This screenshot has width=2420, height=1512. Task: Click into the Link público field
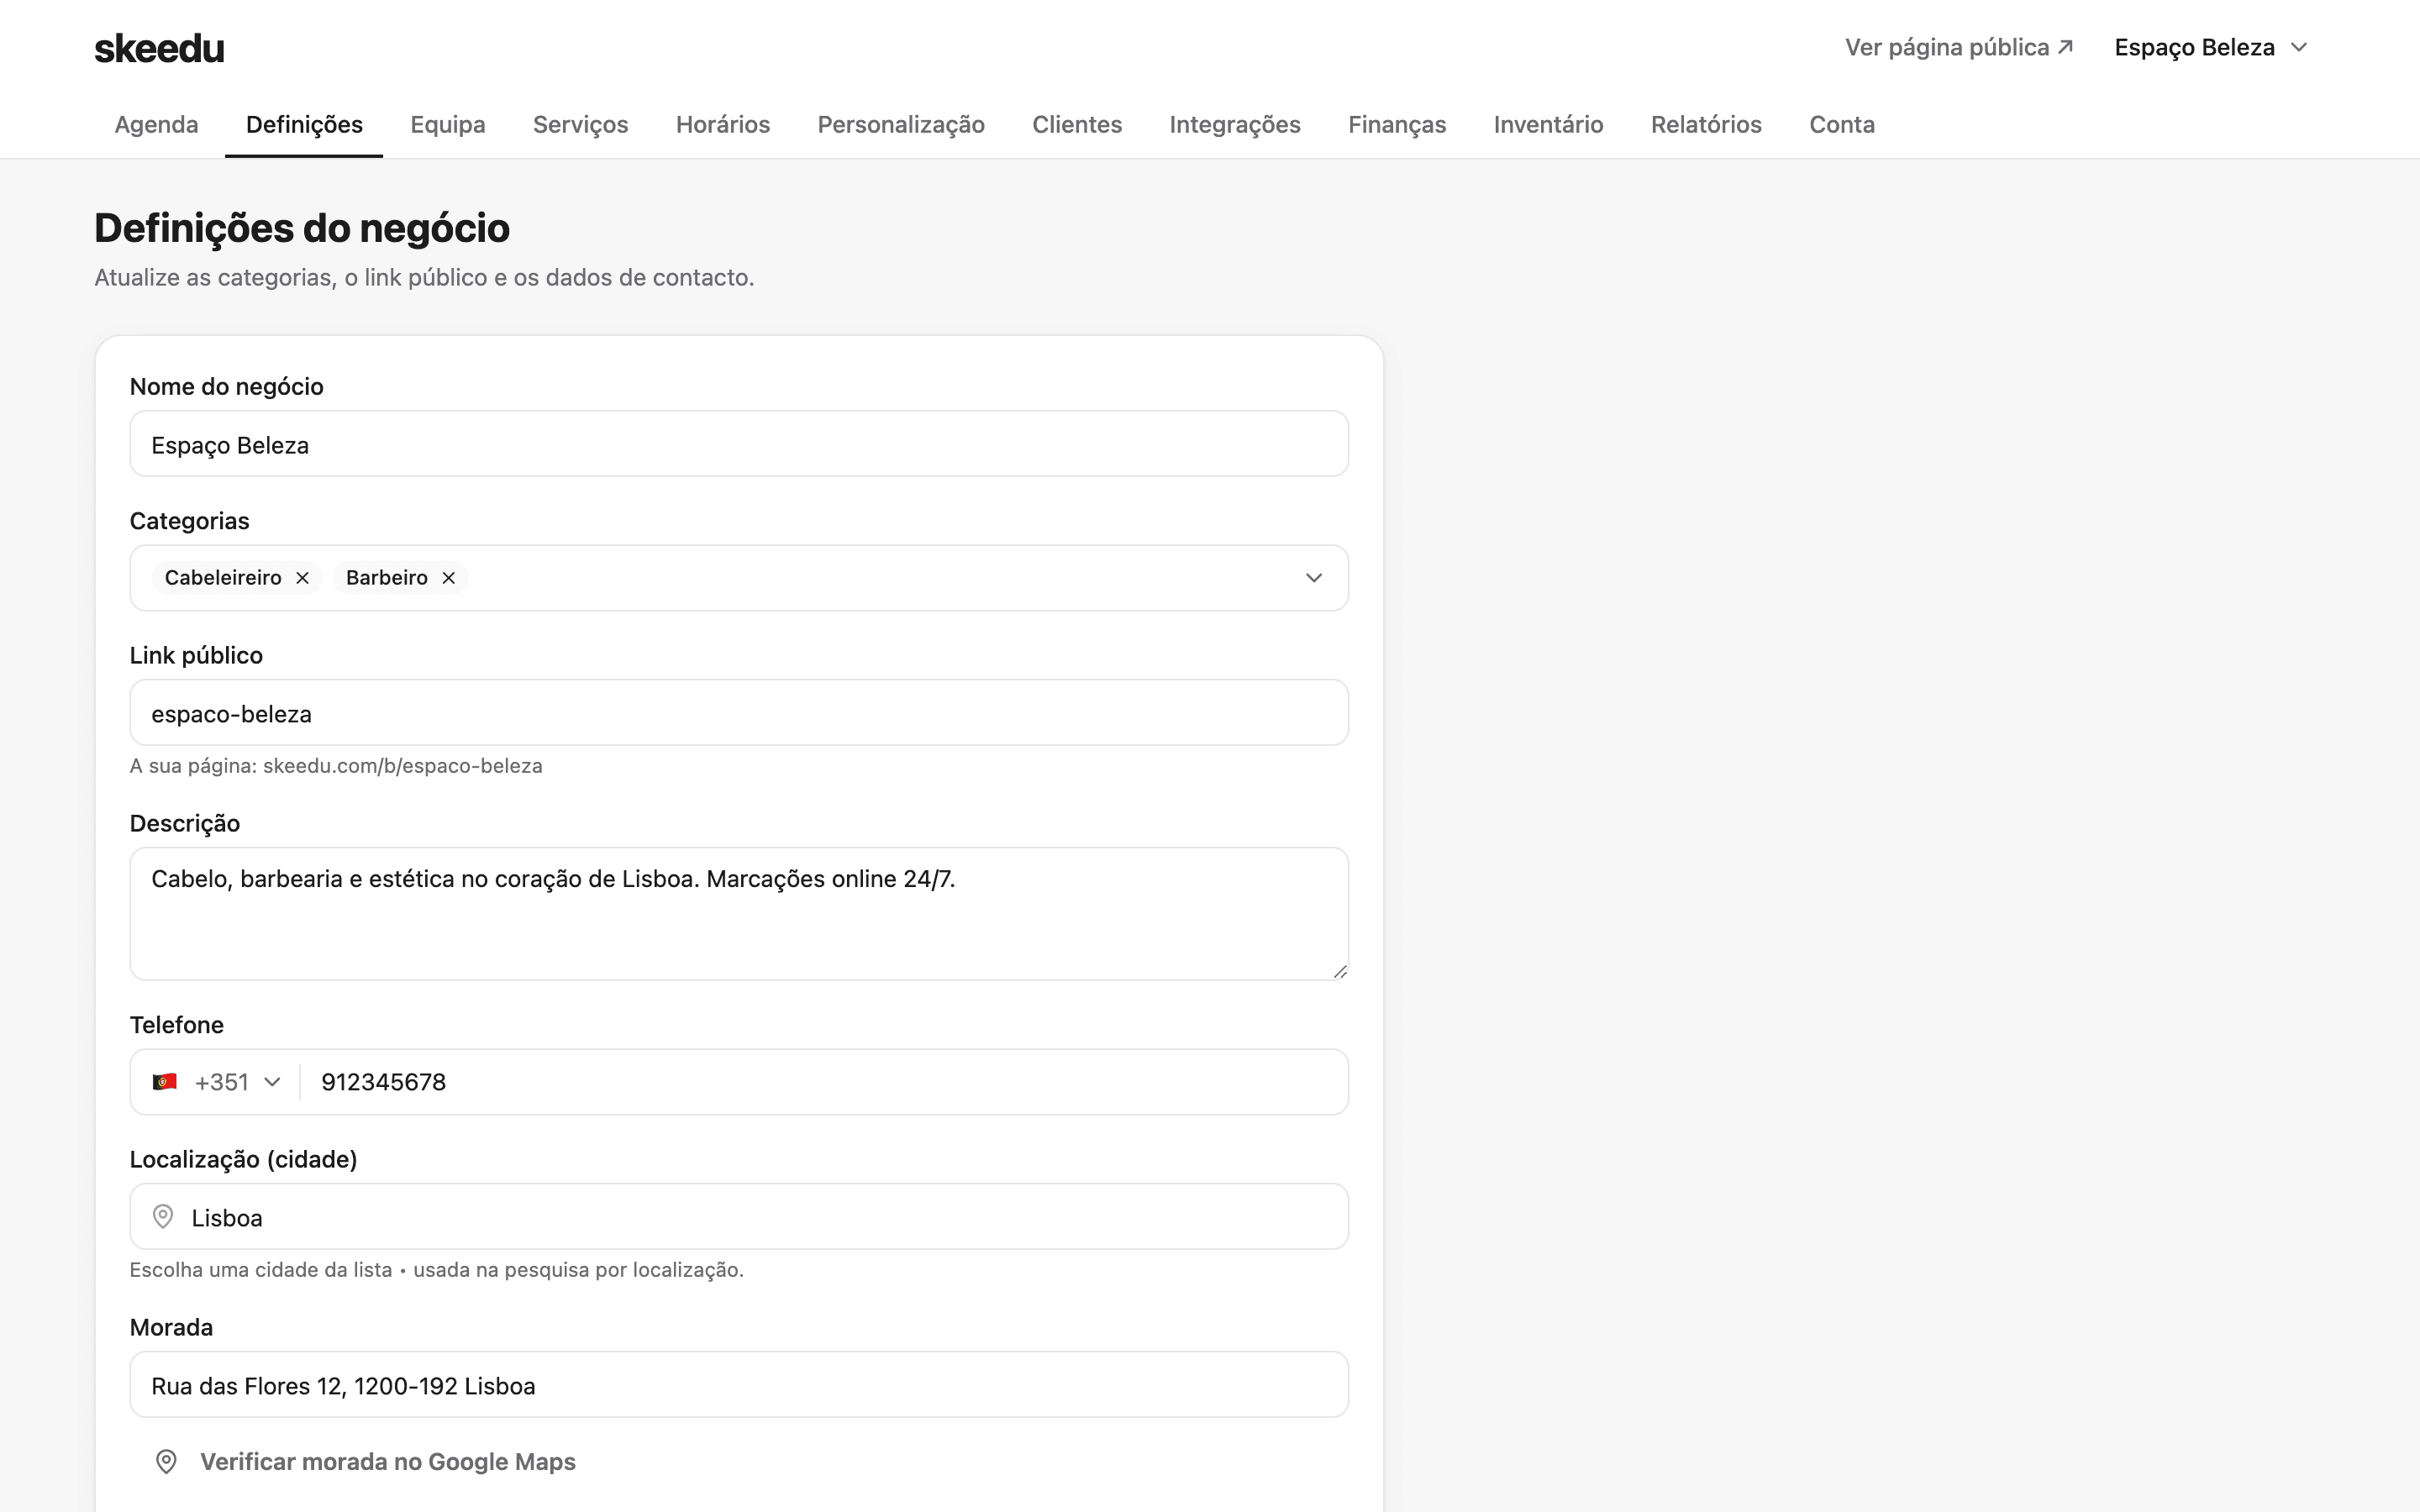pyautogui.click(x=739, y=713)
